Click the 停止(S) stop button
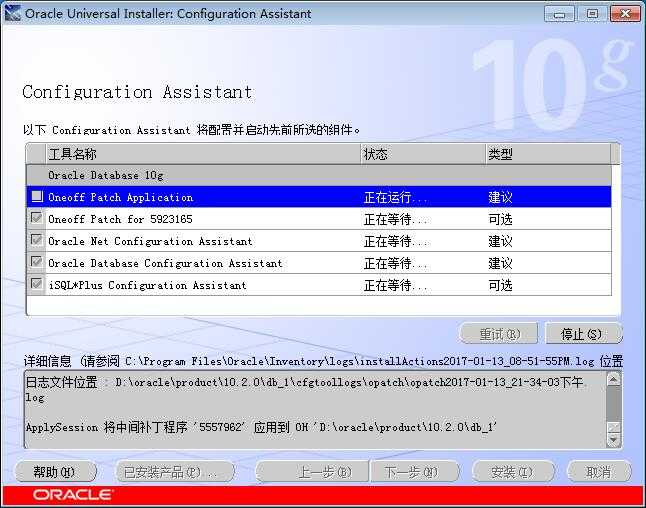The image size is (646, 508). pyautogui.click(x=583, y=334)
